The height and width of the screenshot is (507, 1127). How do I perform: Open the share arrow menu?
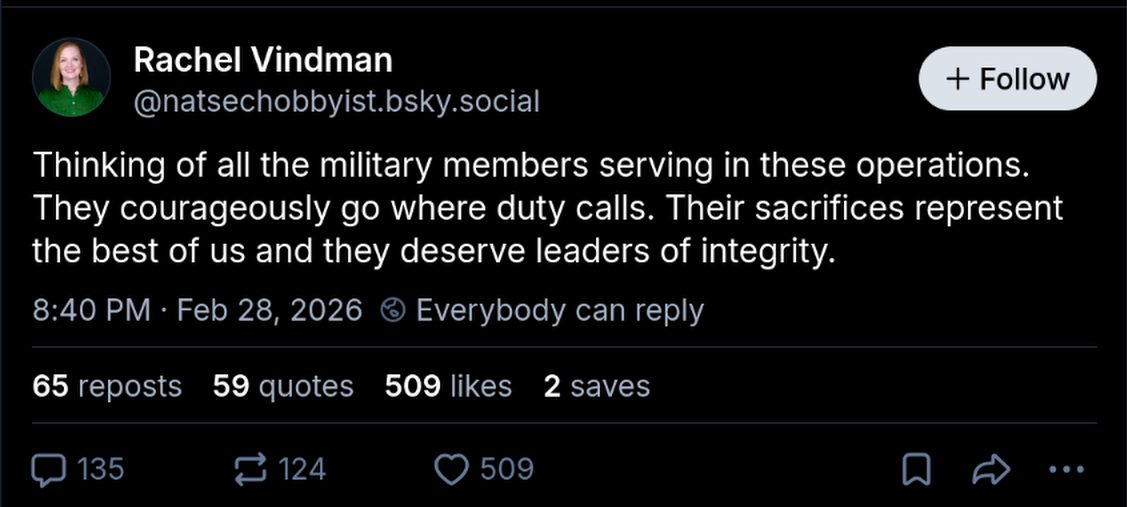click(990, 470)
